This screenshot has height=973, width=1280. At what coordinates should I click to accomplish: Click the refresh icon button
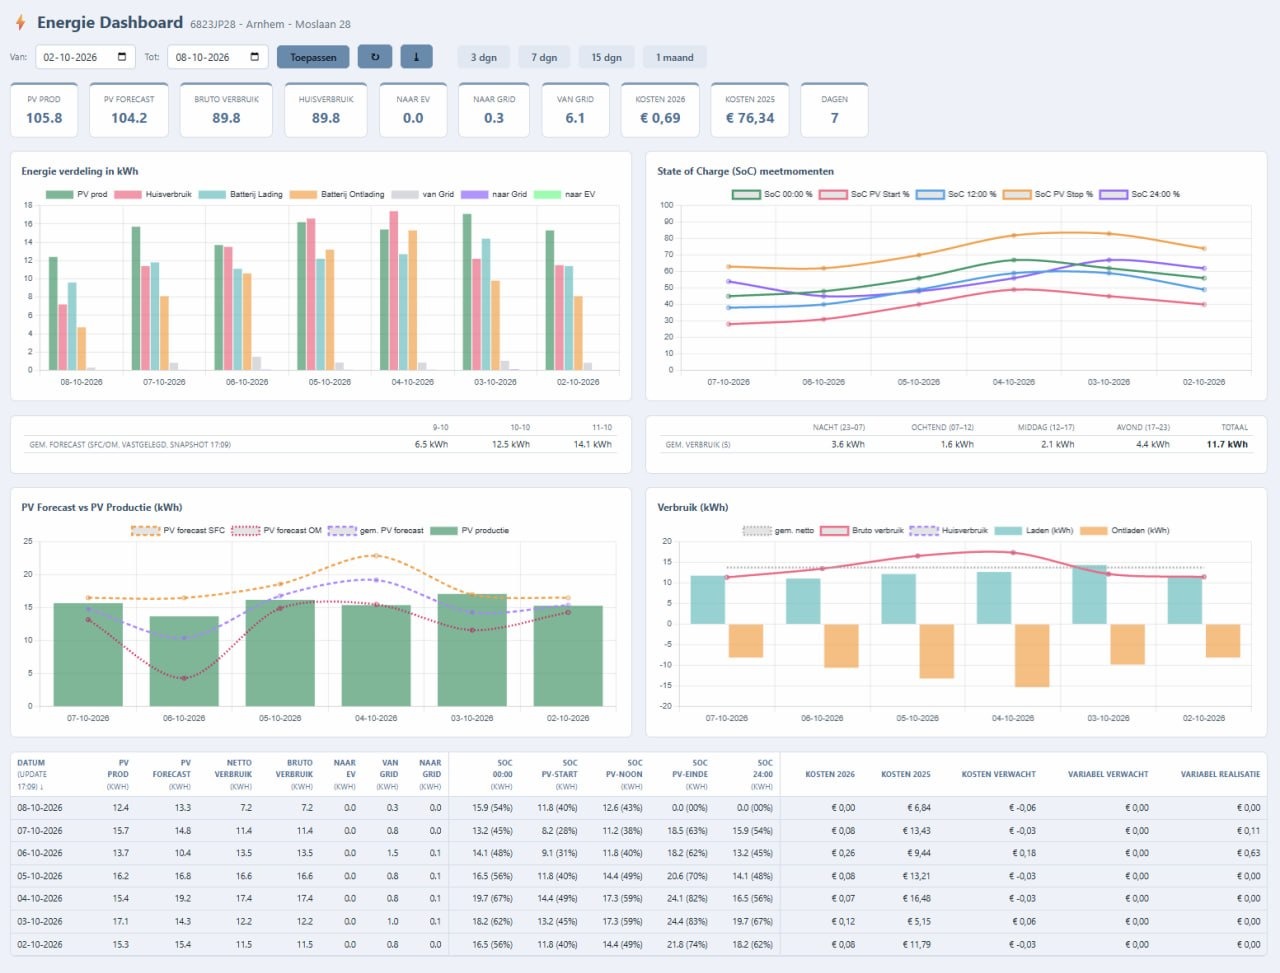pos(375,57)
